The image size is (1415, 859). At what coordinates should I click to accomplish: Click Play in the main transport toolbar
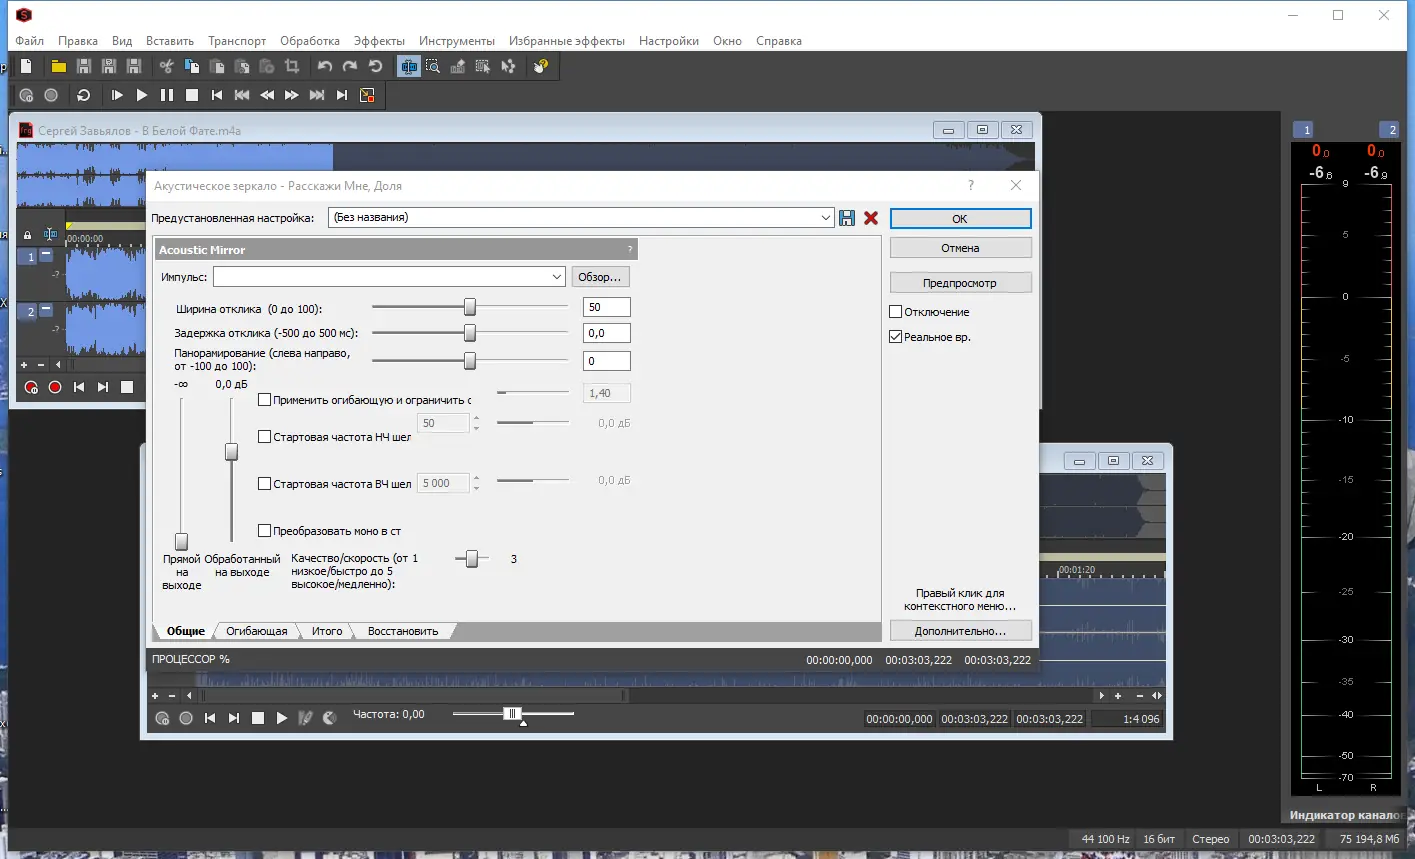point(142,95)
